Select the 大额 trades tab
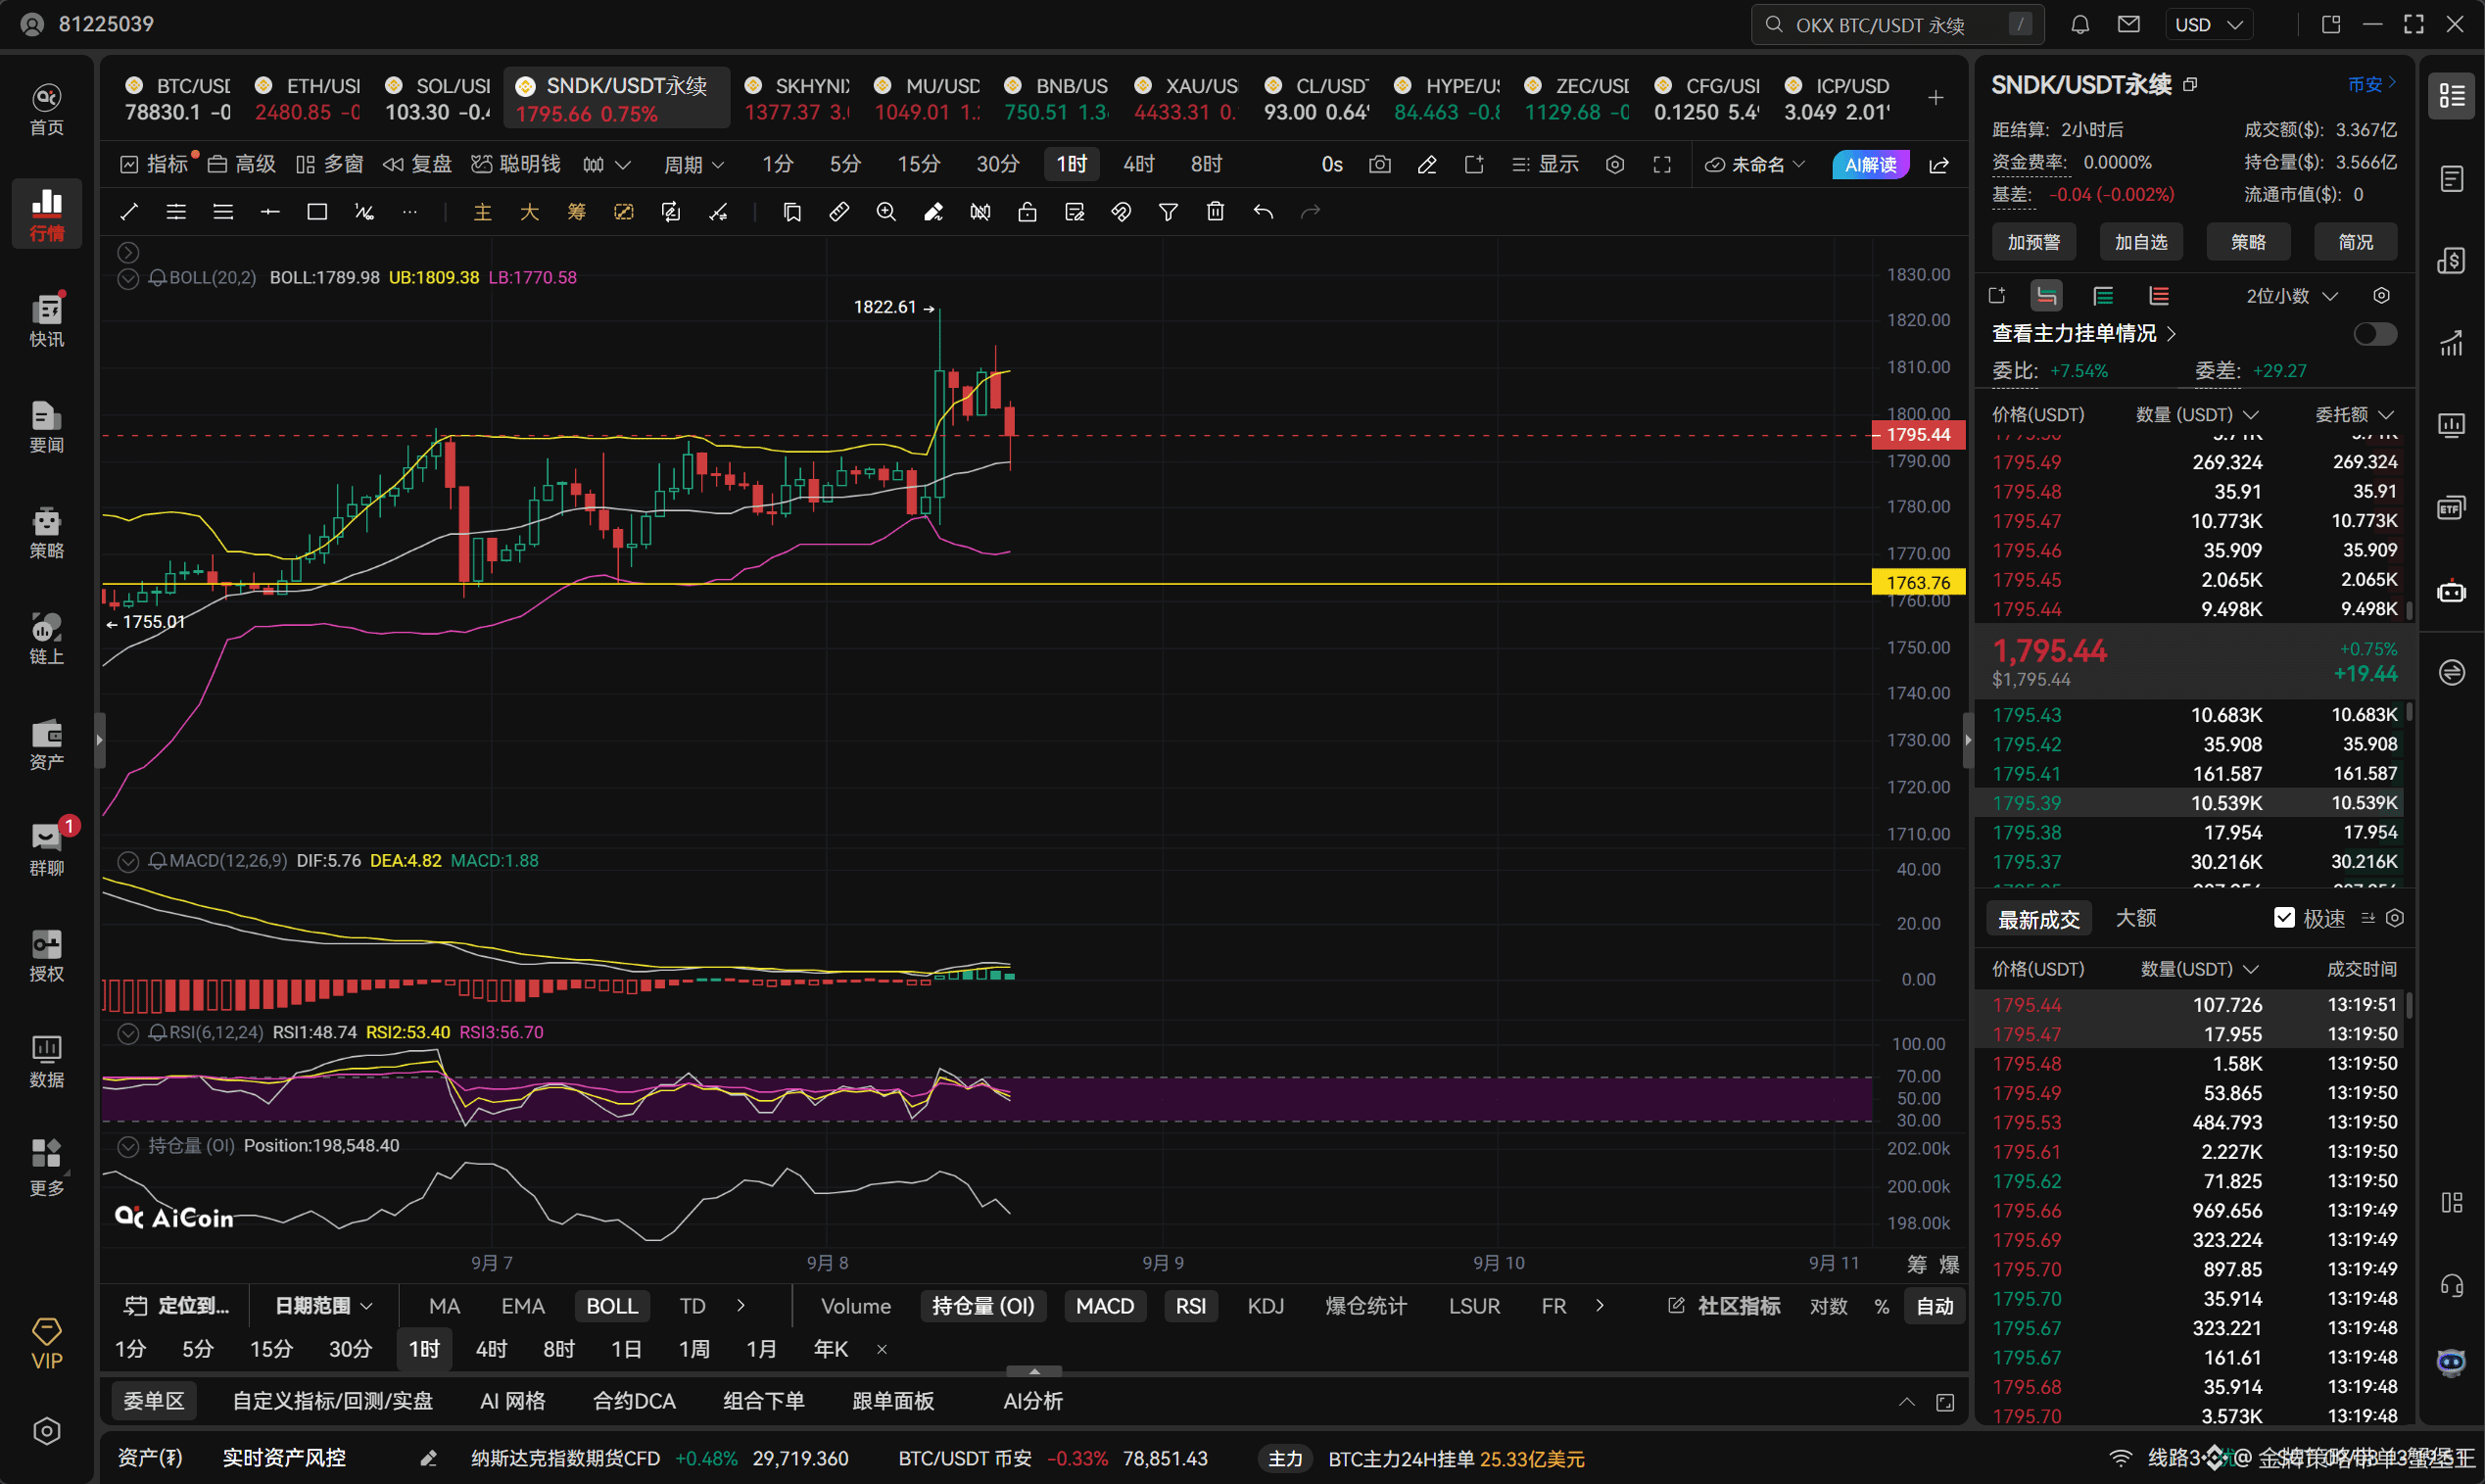 click(x=2135, y=918)
